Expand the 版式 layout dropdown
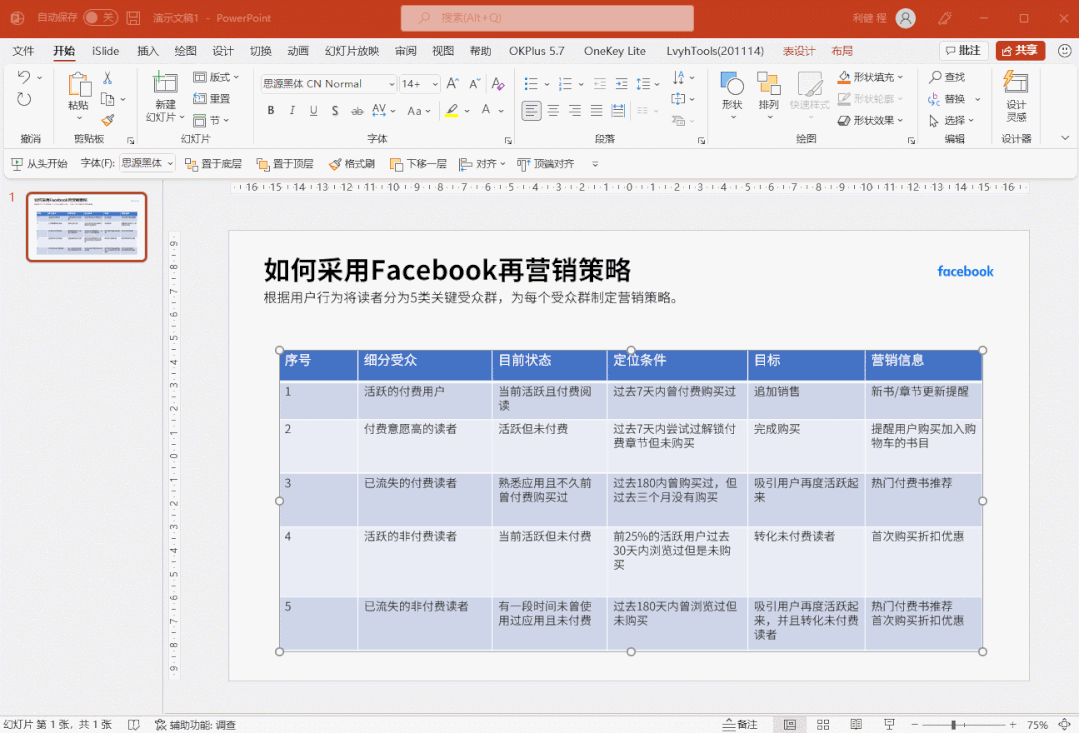Viewport: 1079px width, 733px height. tap(216, 77)
